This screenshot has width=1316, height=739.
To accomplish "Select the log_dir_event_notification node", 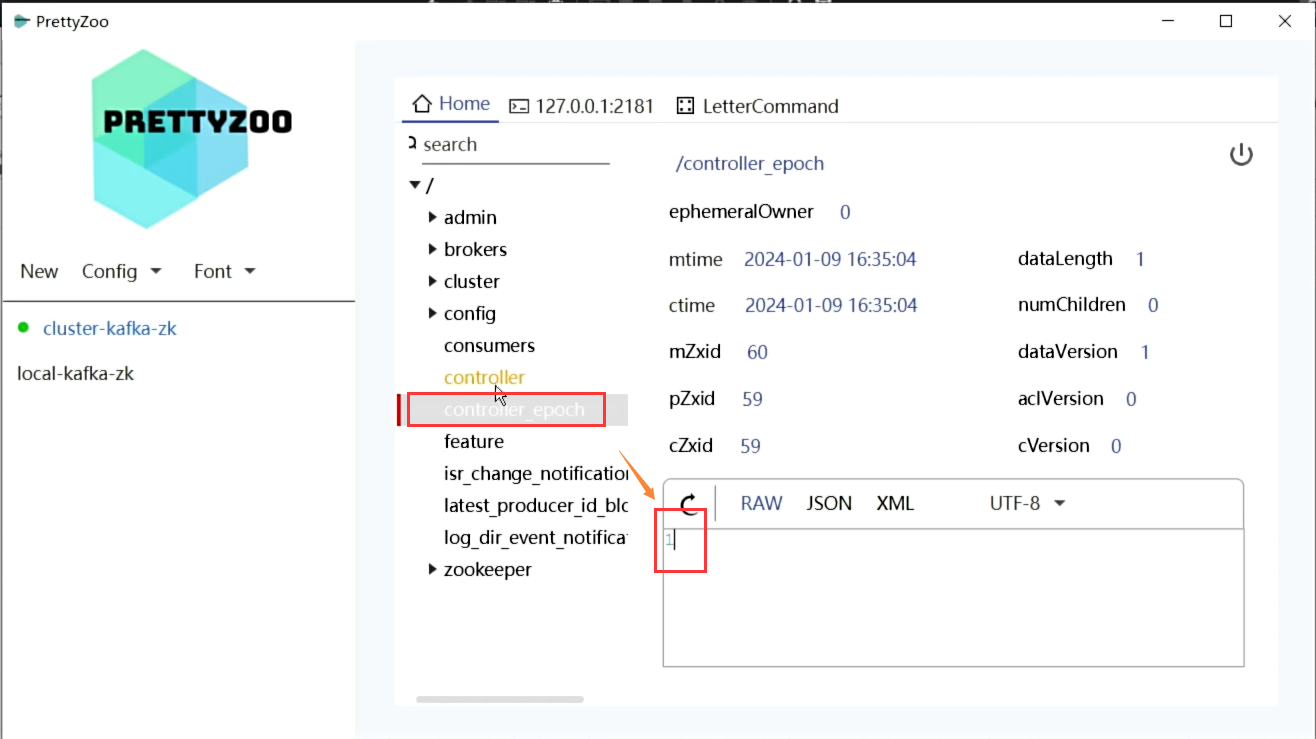I will (x=535, y=537).
